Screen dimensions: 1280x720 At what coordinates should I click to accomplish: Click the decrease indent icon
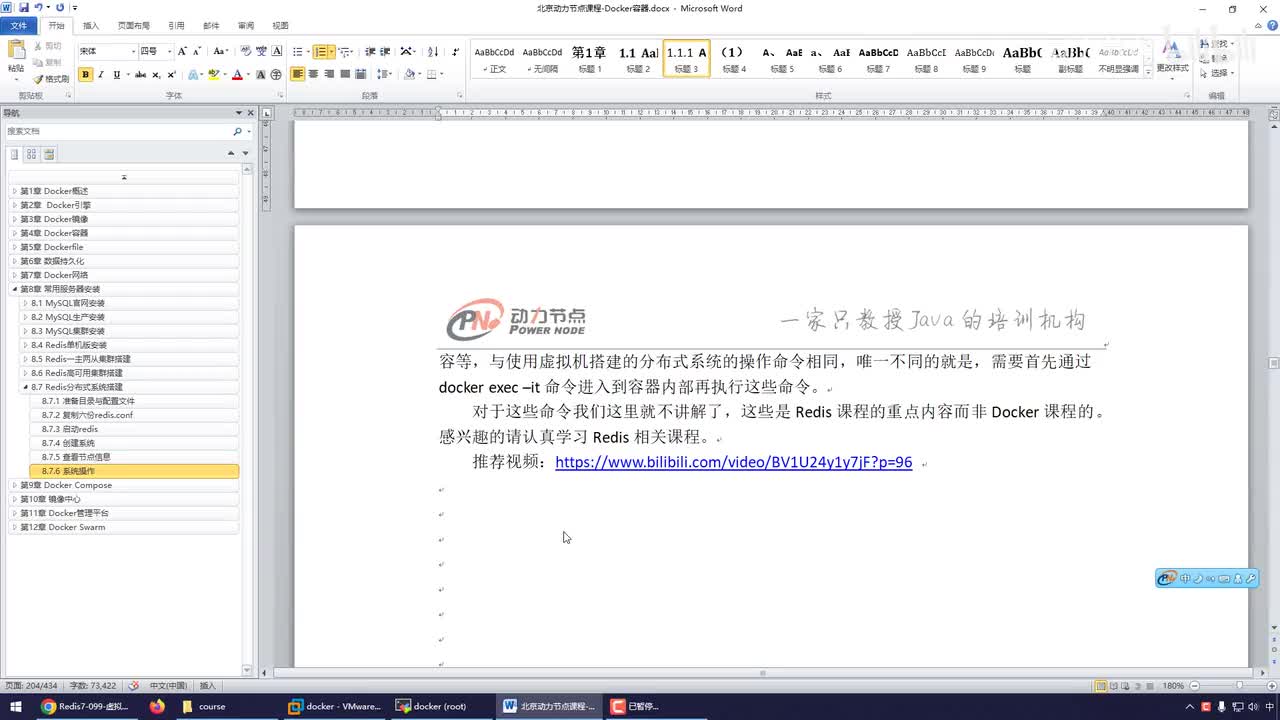pyautogui.click(x=370, y=51)
